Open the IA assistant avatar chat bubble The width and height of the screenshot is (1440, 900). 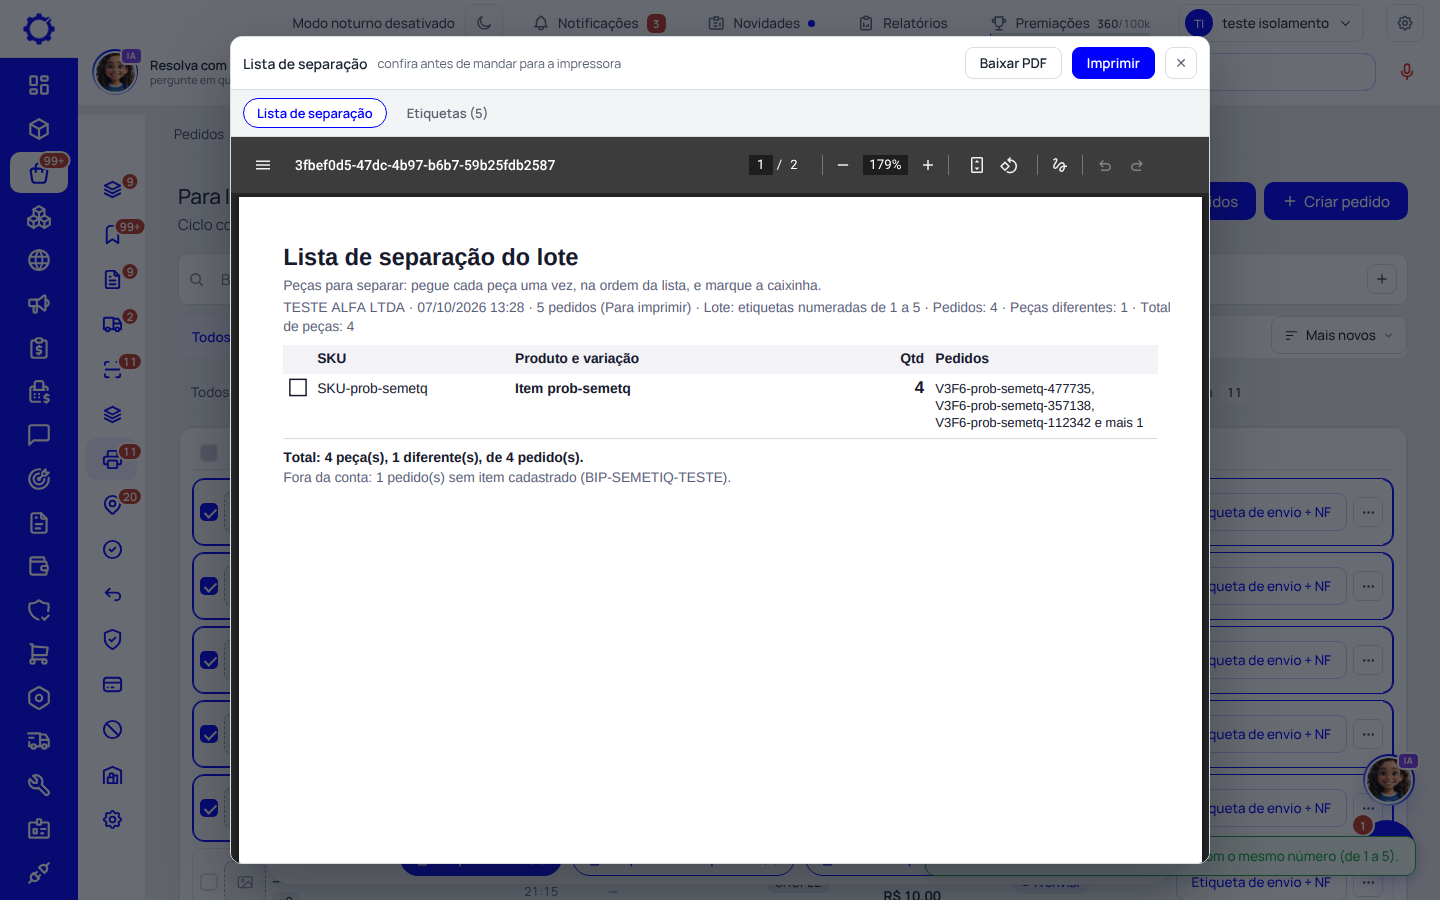1389,779
